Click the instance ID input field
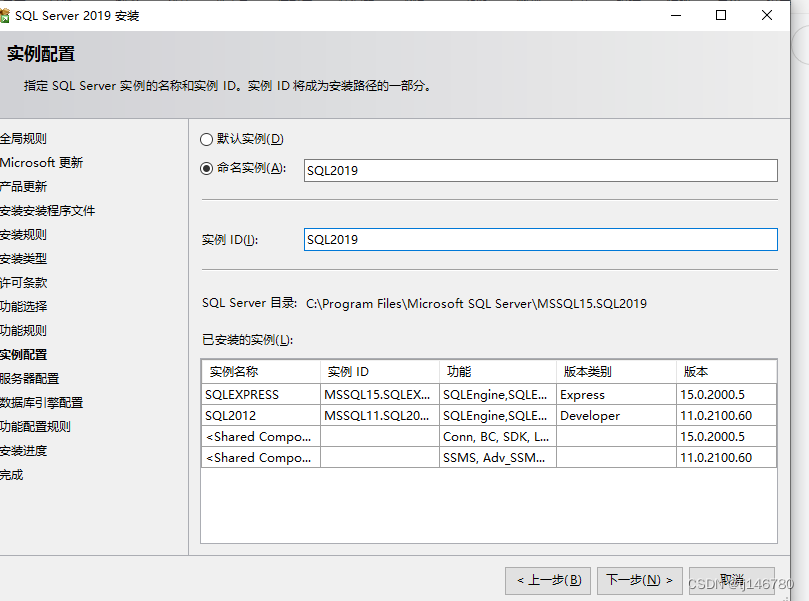 pyautogui.click(x=540, y=239)
